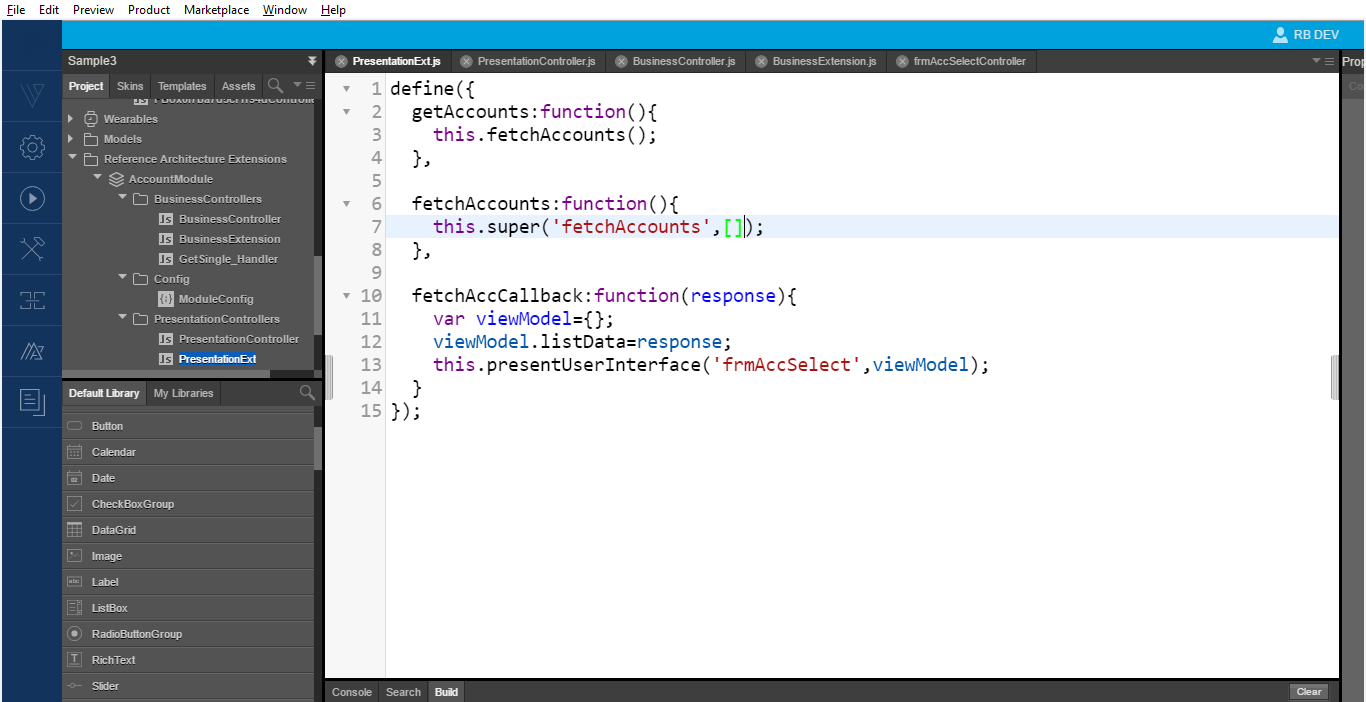Open the File menu

click(x=16, y=10)
